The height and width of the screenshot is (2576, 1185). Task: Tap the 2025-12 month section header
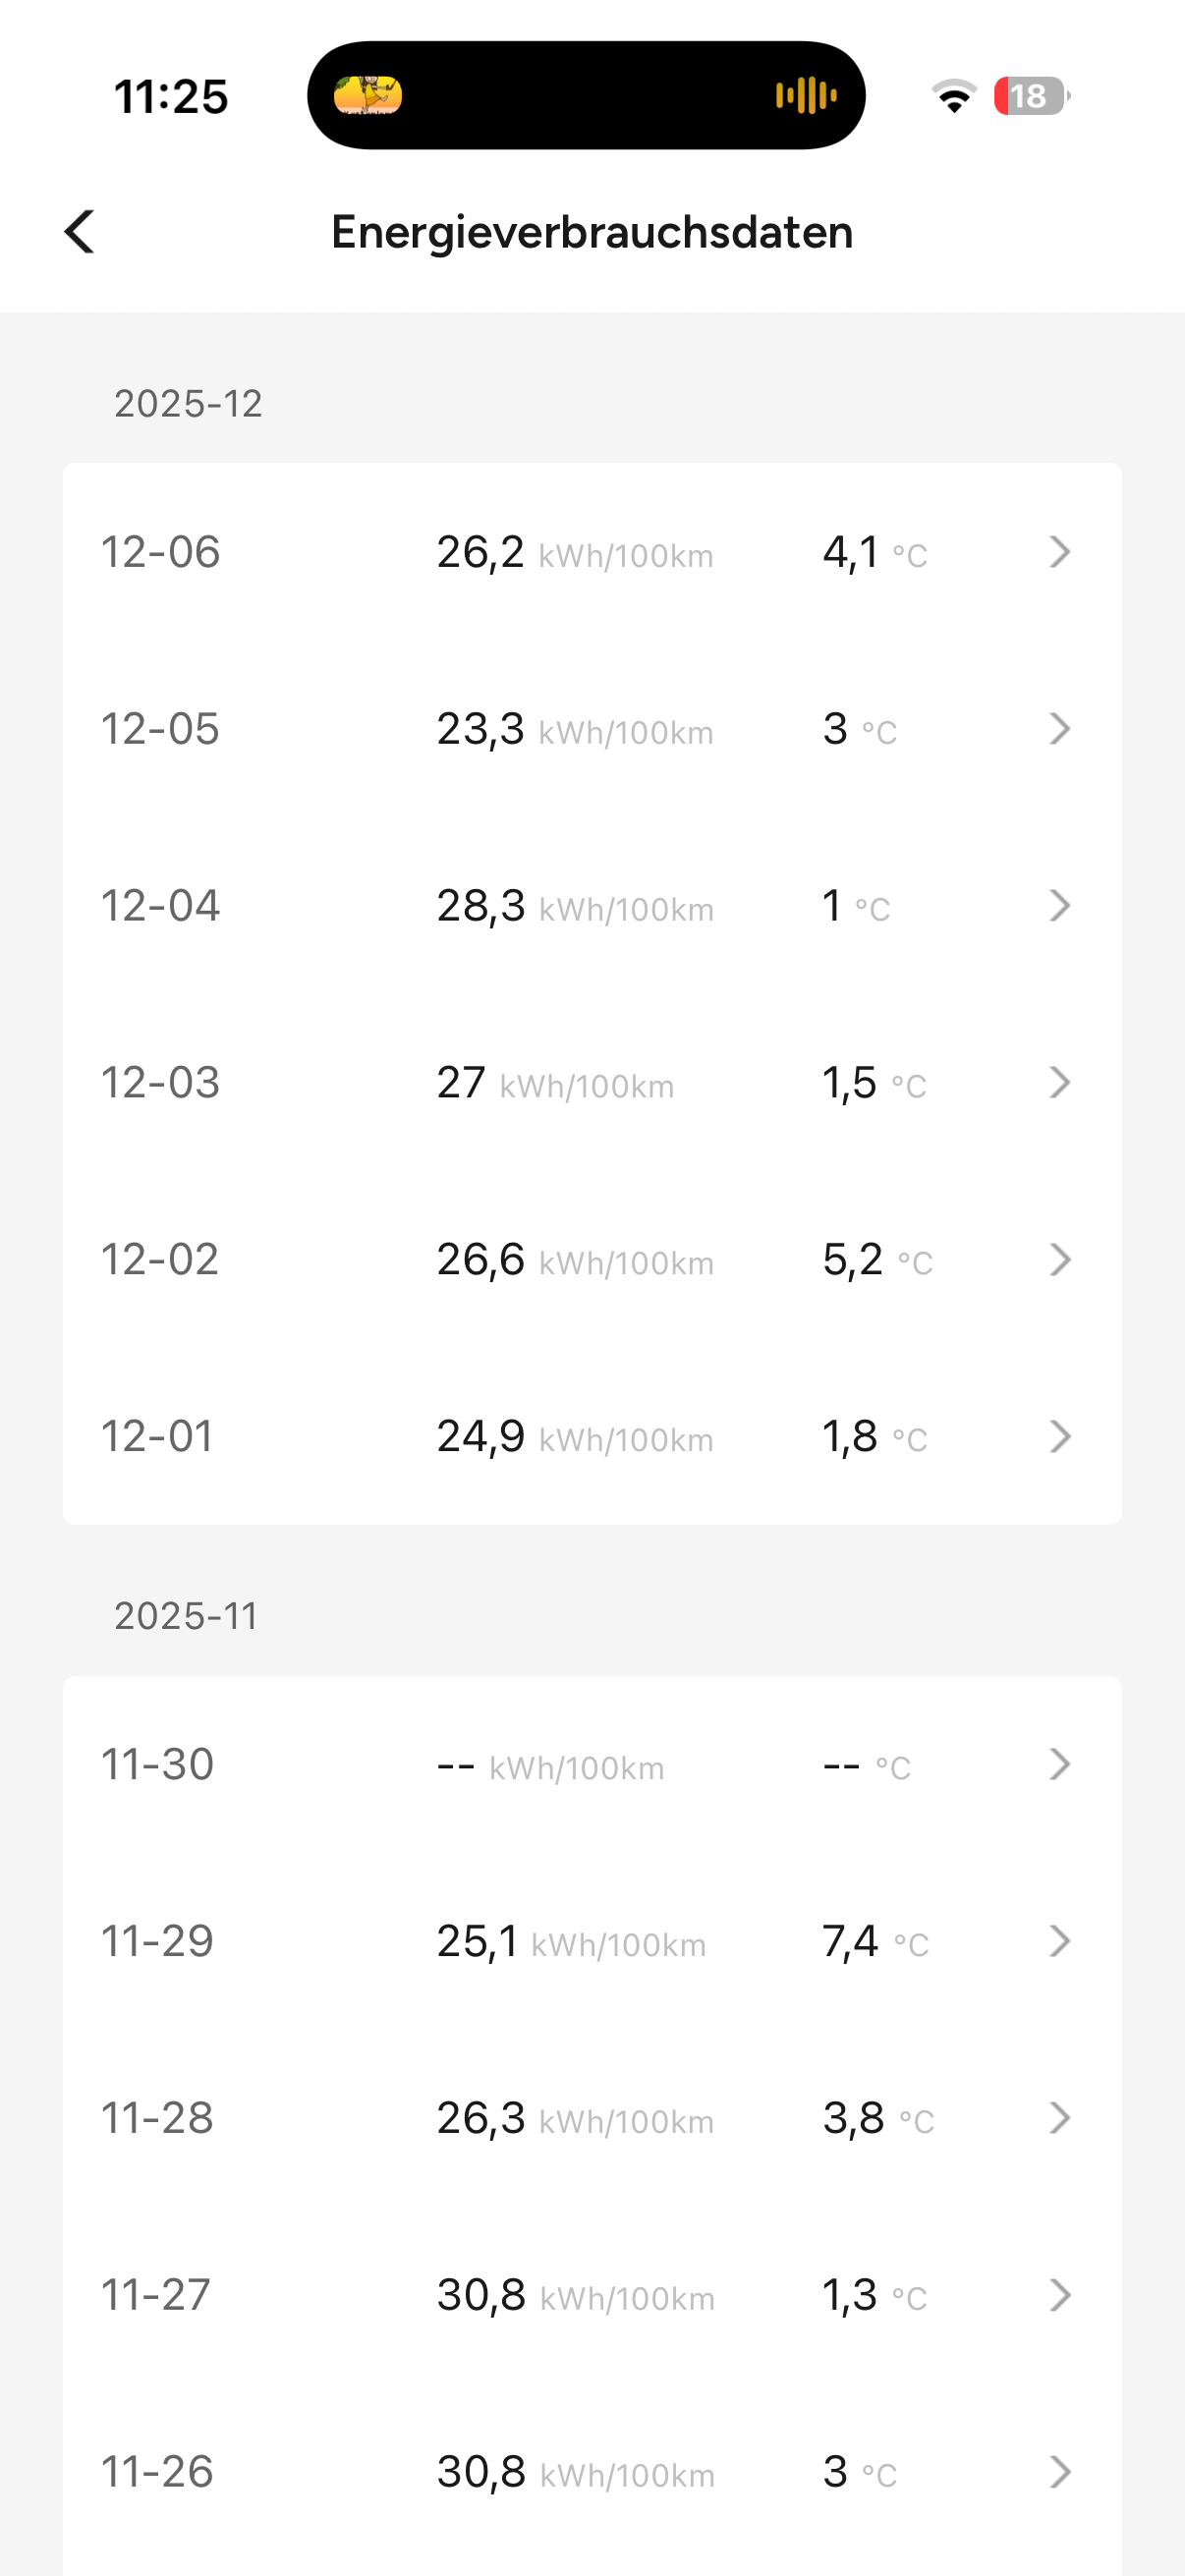[x=188, y=404]
